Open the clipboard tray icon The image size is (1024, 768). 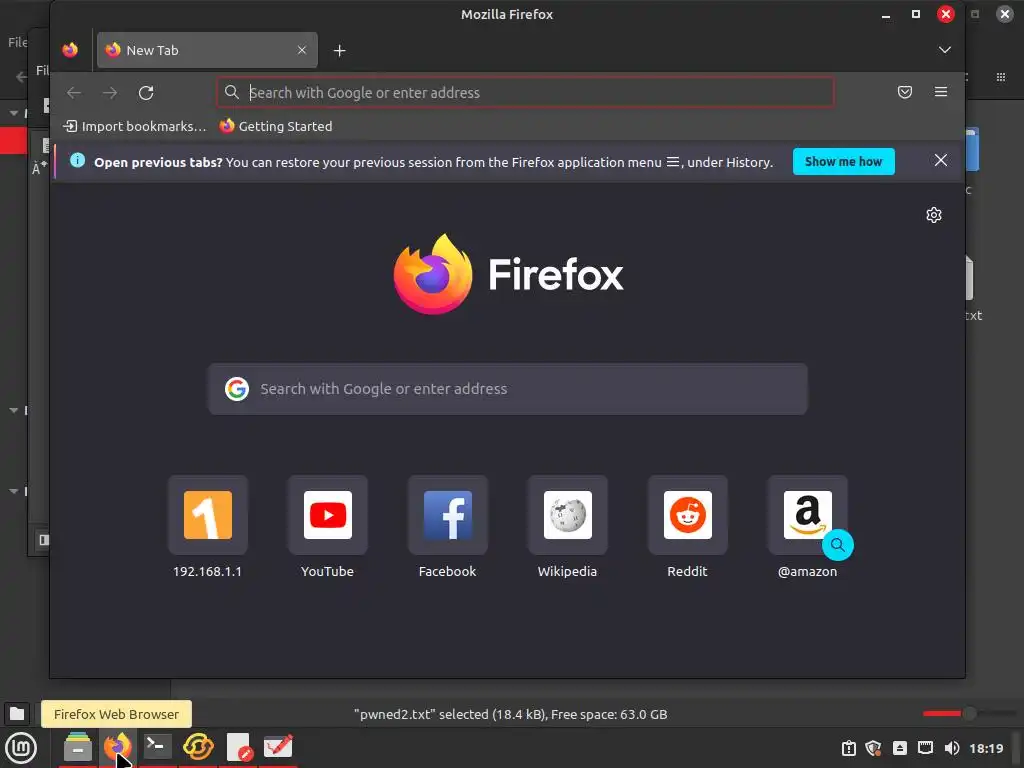848,748
